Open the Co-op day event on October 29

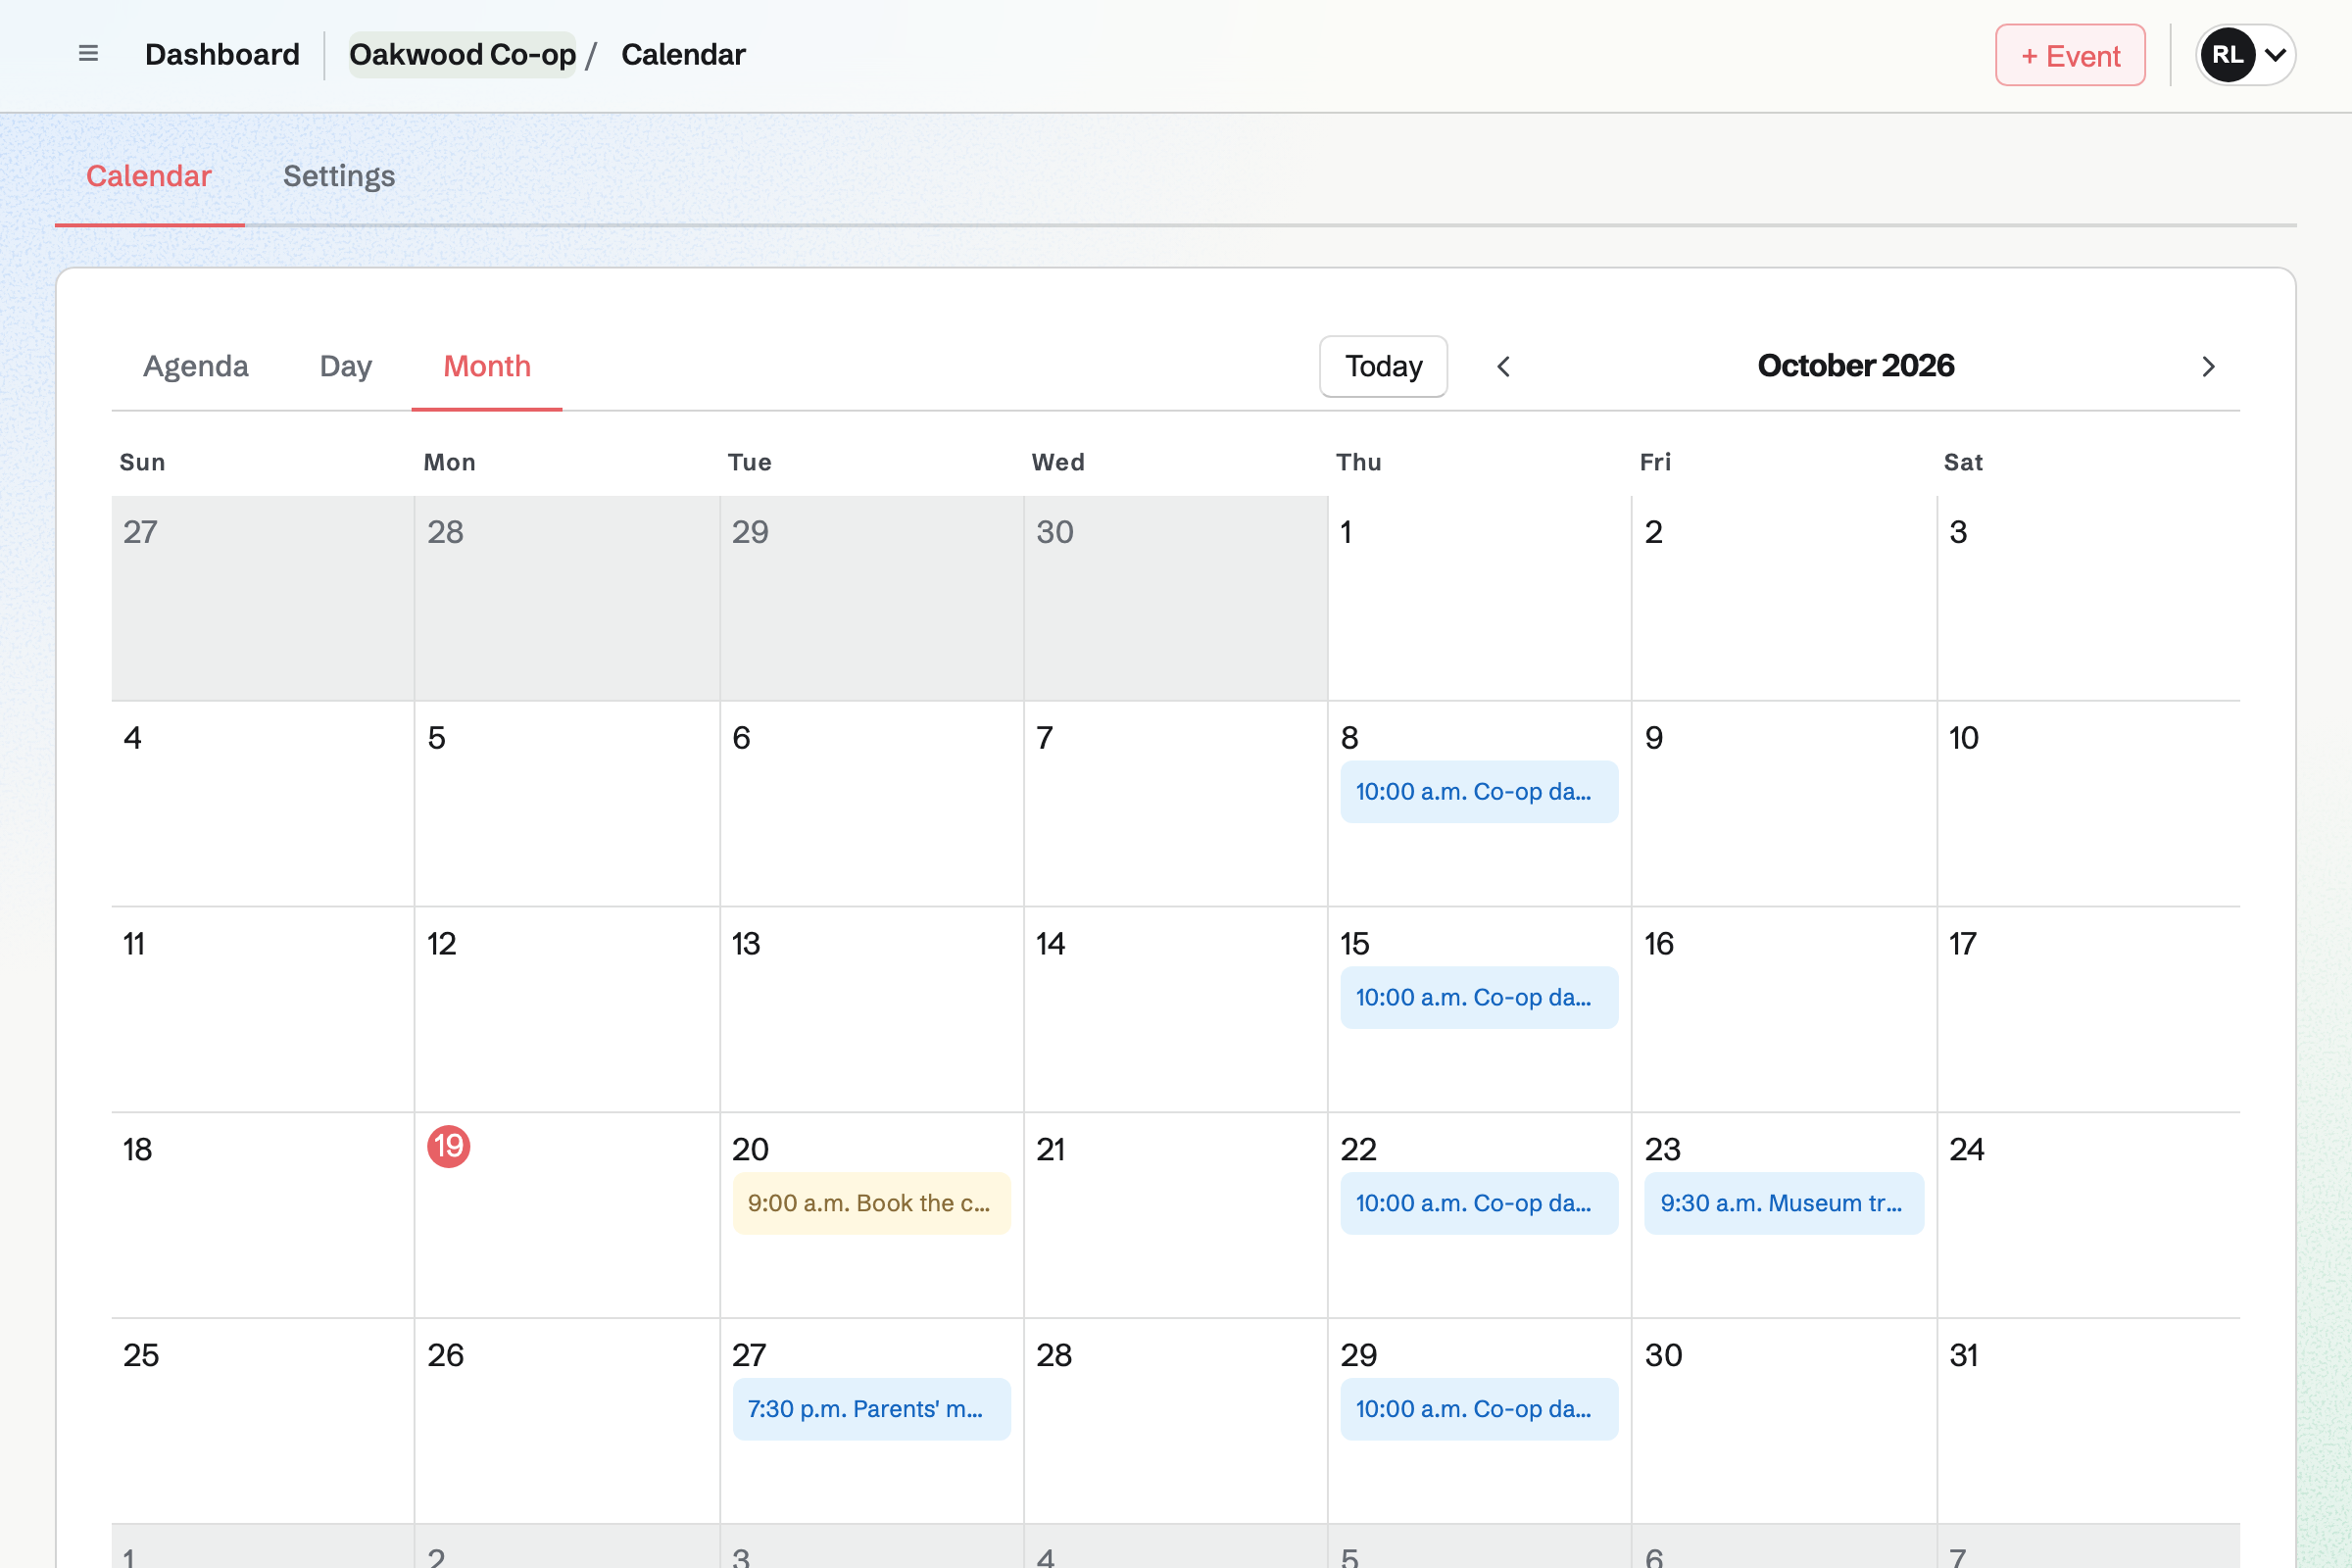pyautogui.click(x=1479, y=1409)
